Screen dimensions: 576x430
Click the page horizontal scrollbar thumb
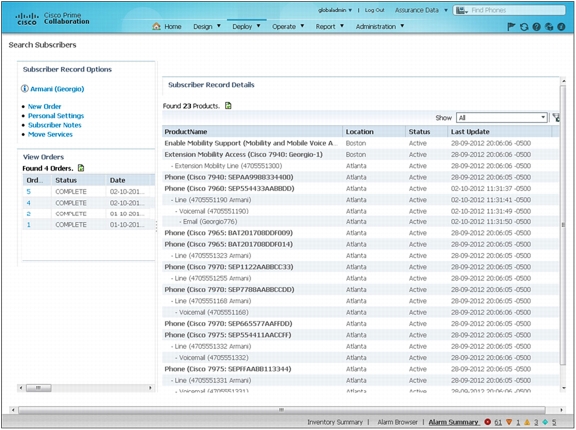coord(281,410)
